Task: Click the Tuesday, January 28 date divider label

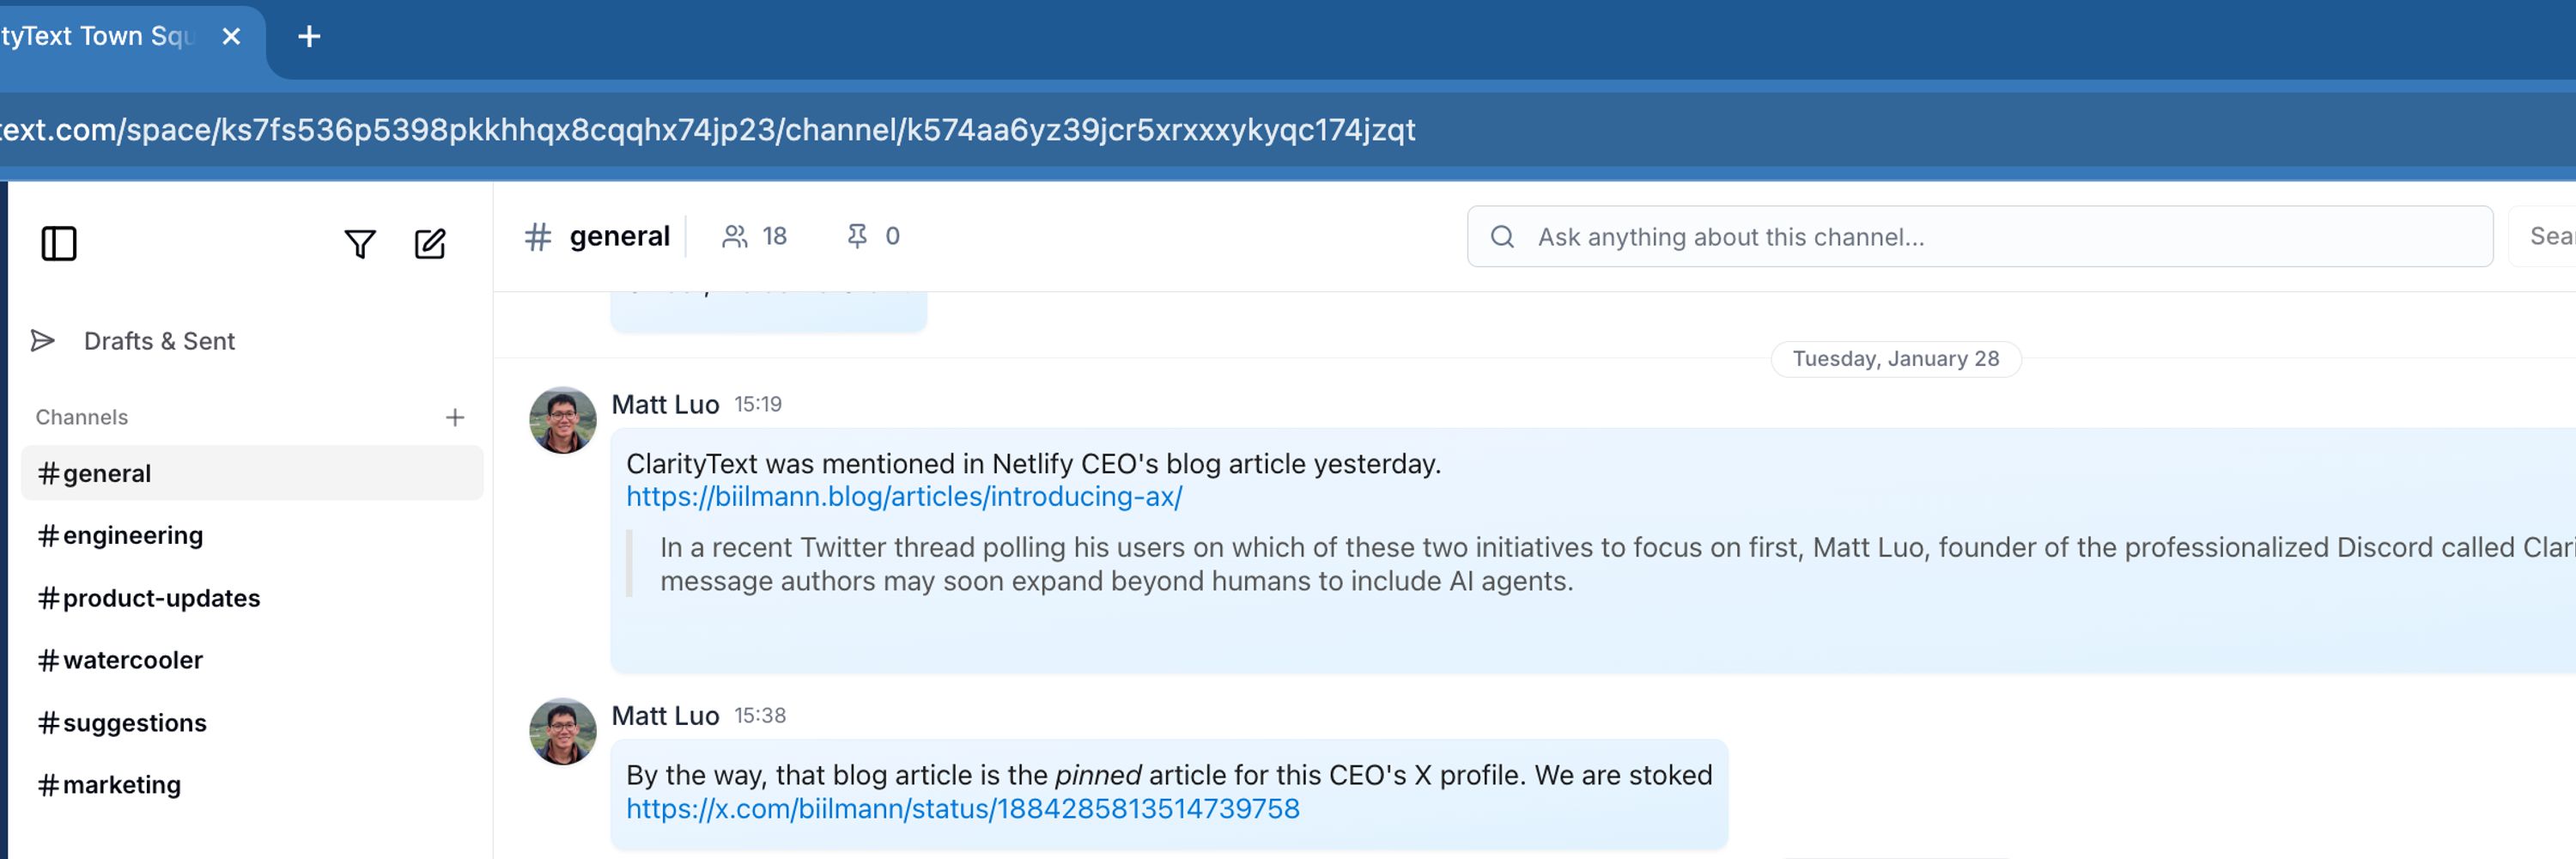Action: pos(1895,359)
